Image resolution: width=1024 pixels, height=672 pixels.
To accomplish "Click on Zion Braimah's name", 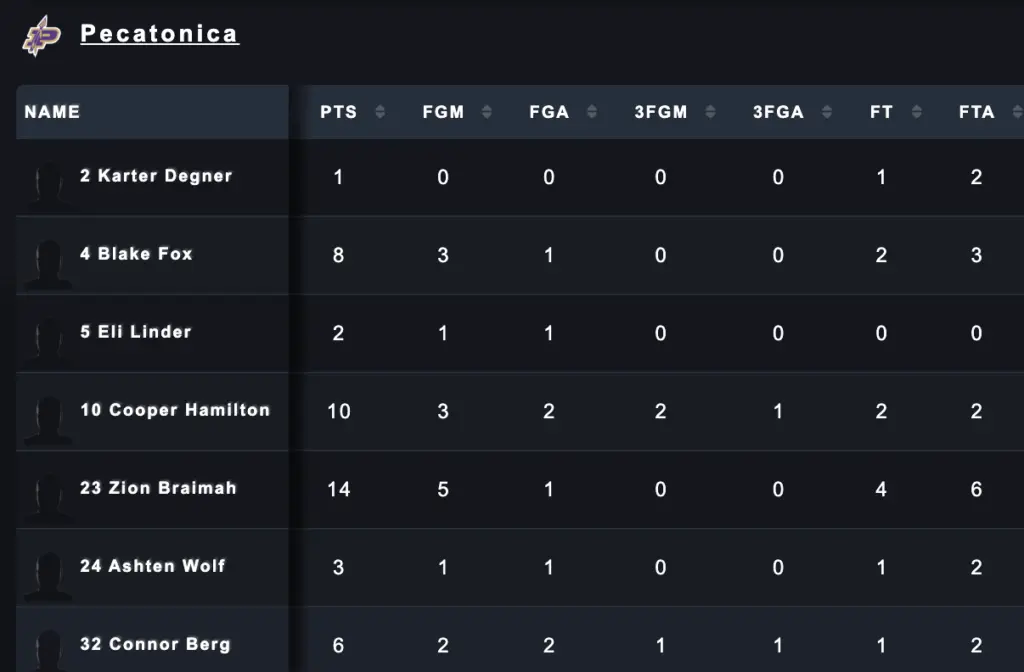I will [158, 488].
